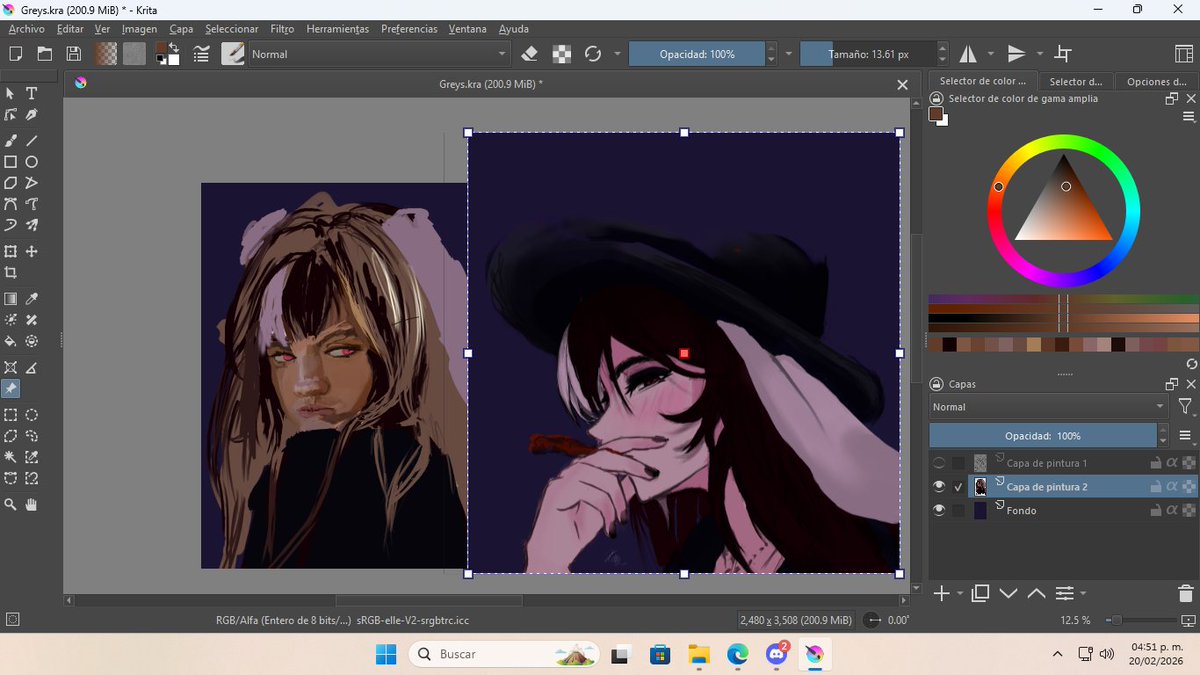Open the horizontal mirror options dropdown

[991, 54]
